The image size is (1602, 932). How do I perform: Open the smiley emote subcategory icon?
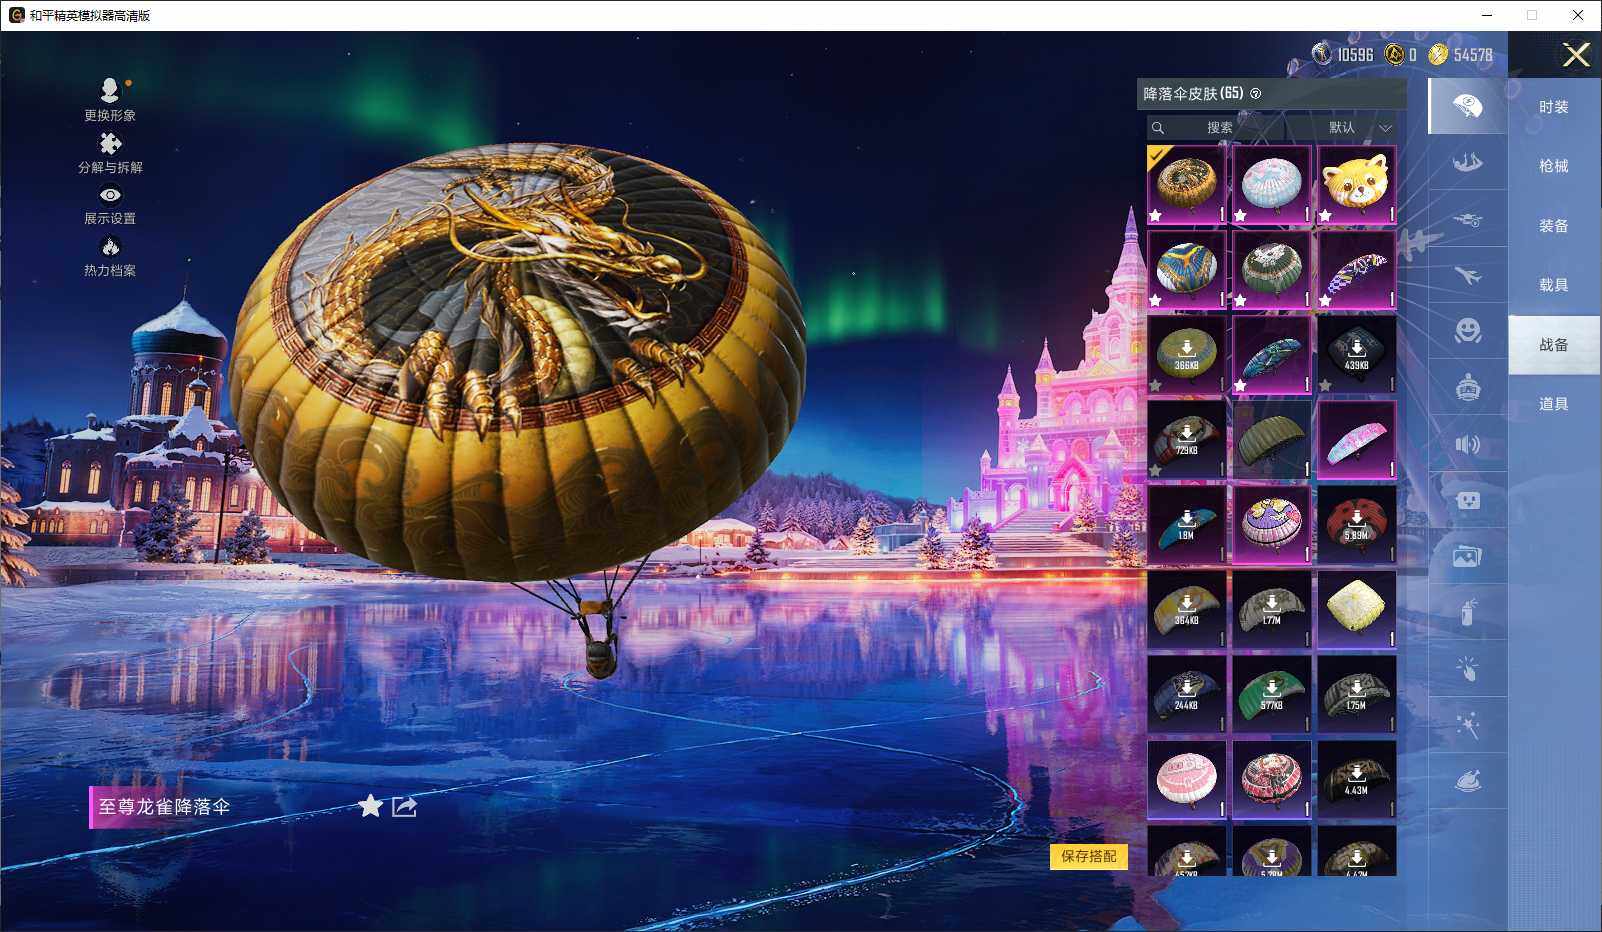click(x=1467, y=331)
